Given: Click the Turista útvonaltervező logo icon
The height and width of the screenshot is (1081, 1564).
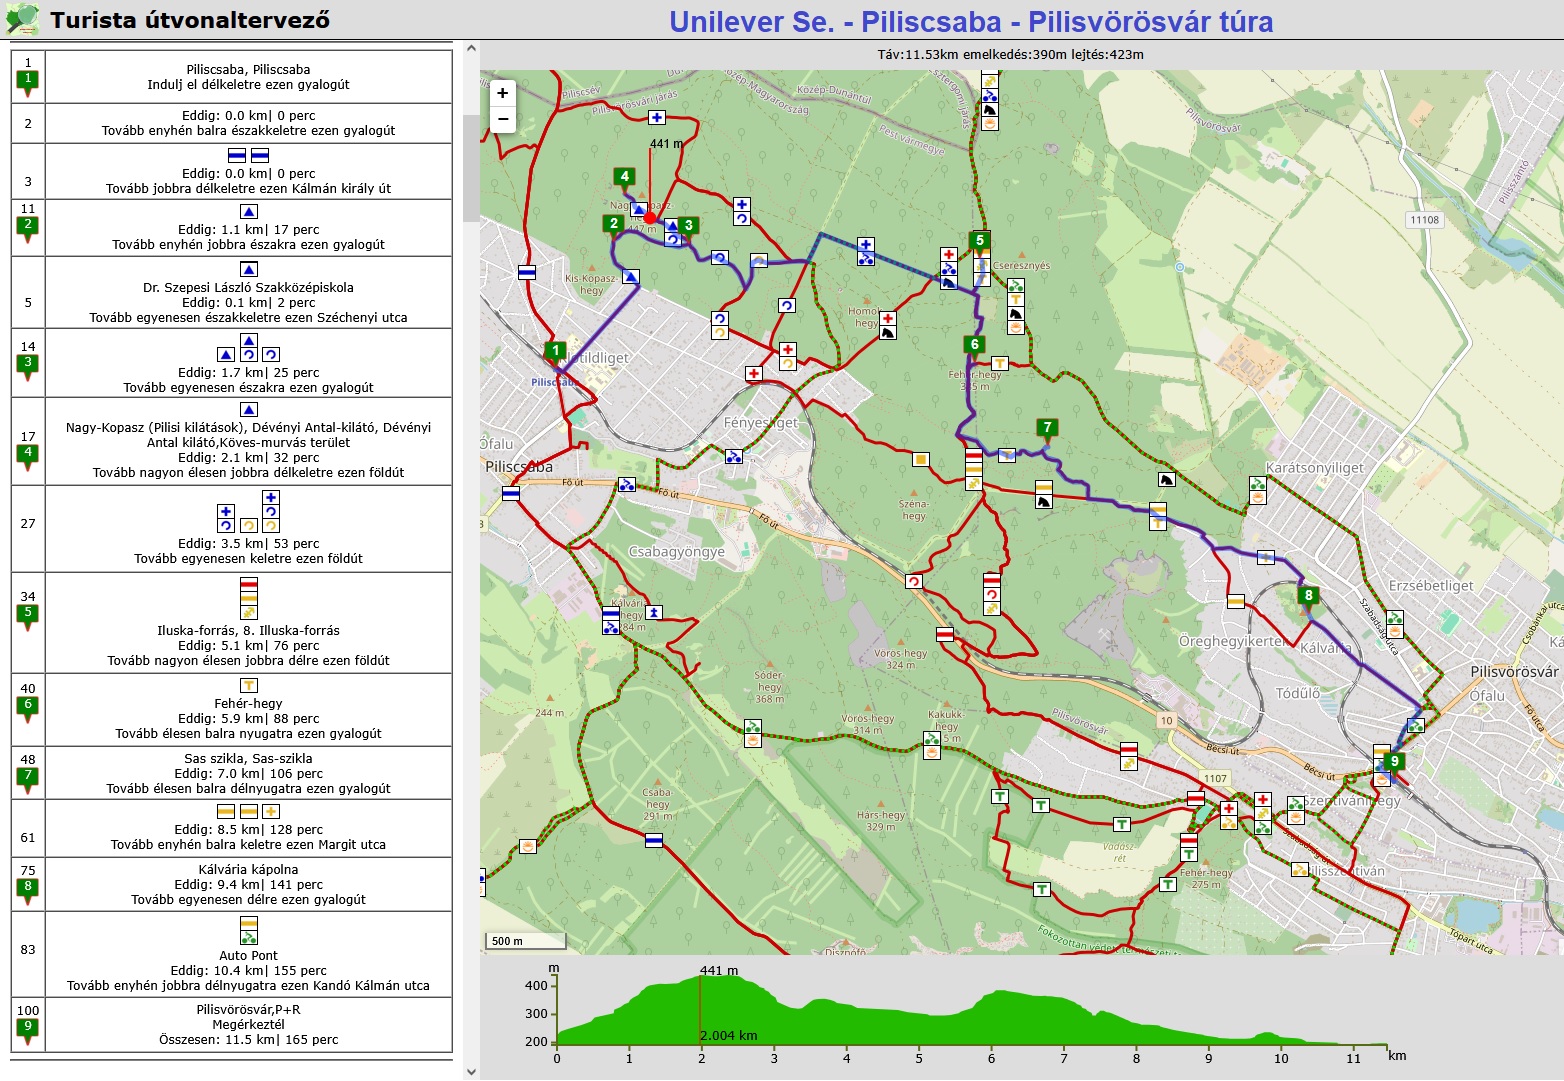Looking at the screenshot, I should click(x=22, y=19).
